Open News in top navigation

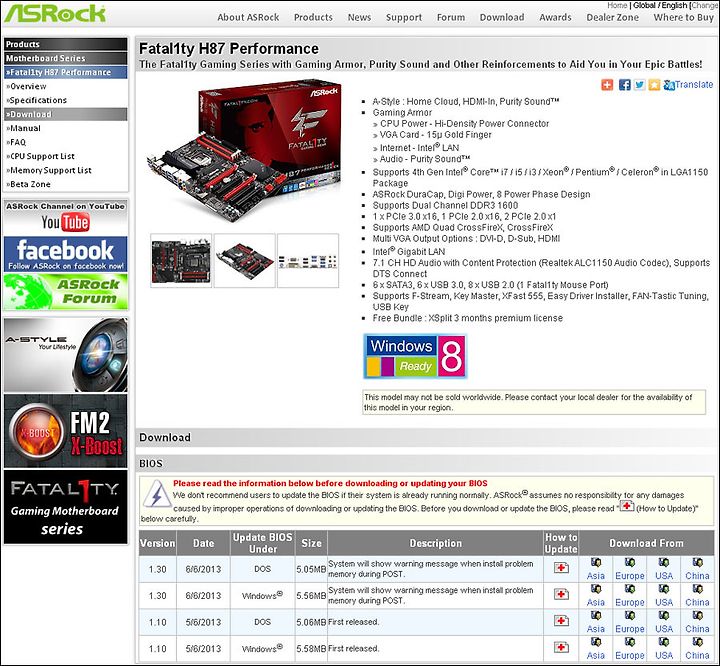pyautogui.click(x=359, y=17)
